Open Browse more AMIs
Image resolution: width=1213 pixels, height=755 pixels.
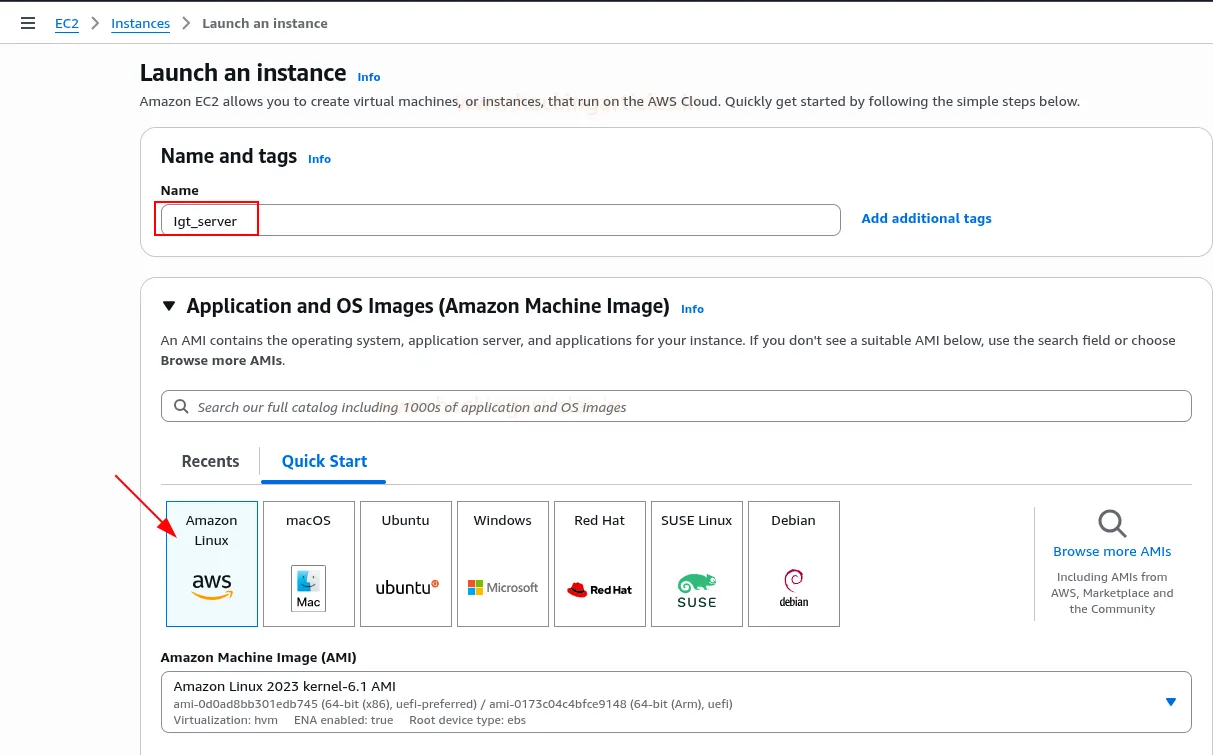[x=1112, y=551]
